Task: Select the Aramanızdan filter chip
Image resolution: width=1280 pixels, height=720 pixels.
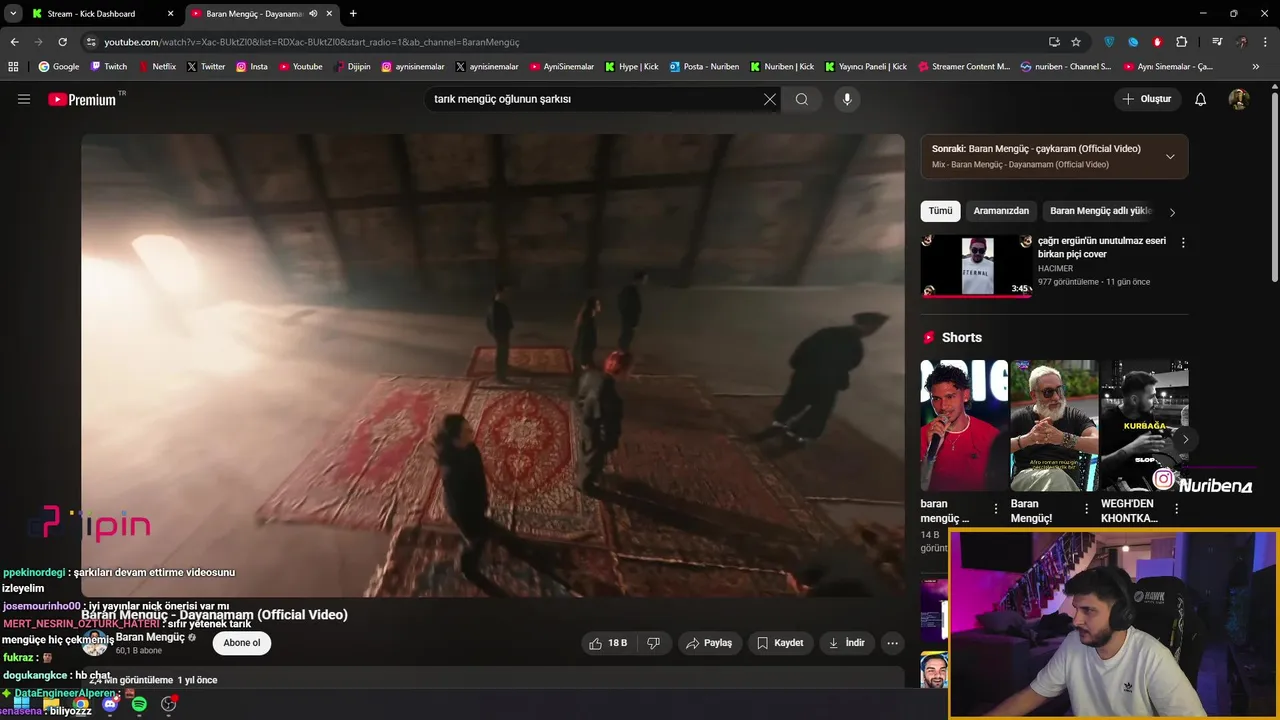Action: [x=1001, y=211]
